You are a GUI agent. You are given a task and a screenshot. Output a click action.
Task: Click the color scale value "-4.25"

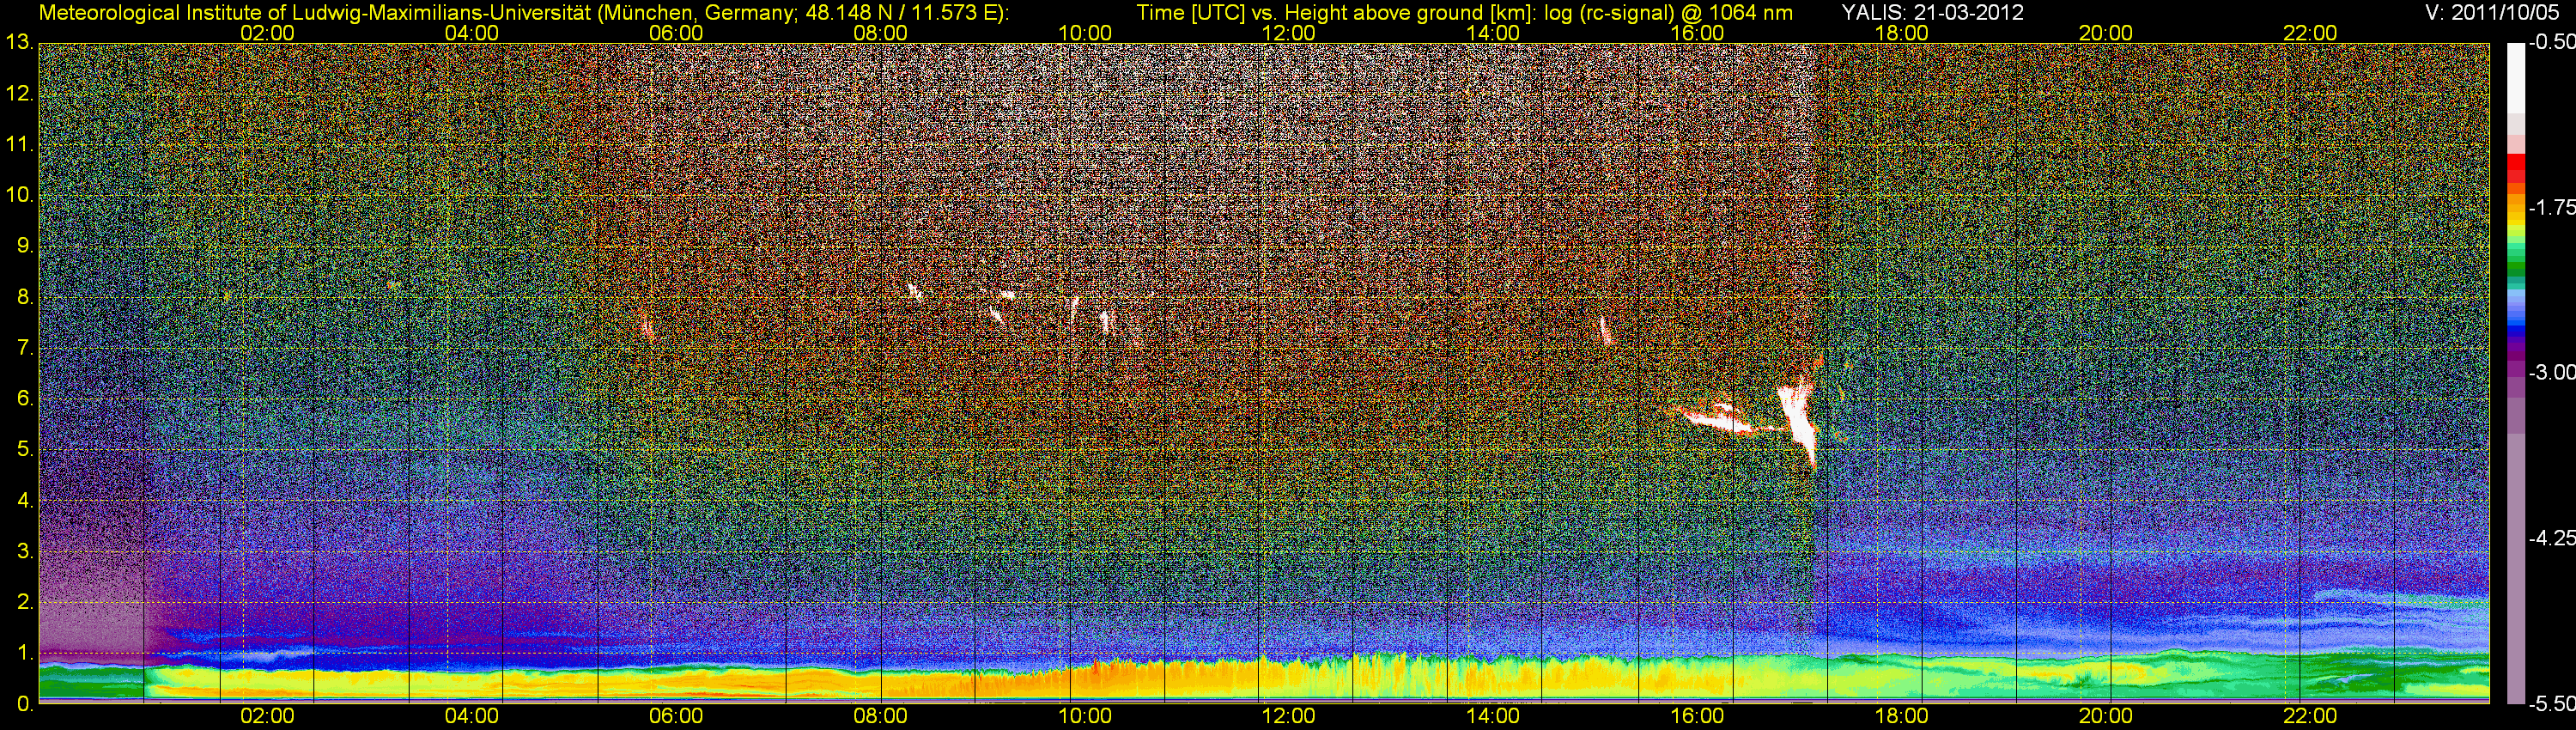pos(2551,538)
